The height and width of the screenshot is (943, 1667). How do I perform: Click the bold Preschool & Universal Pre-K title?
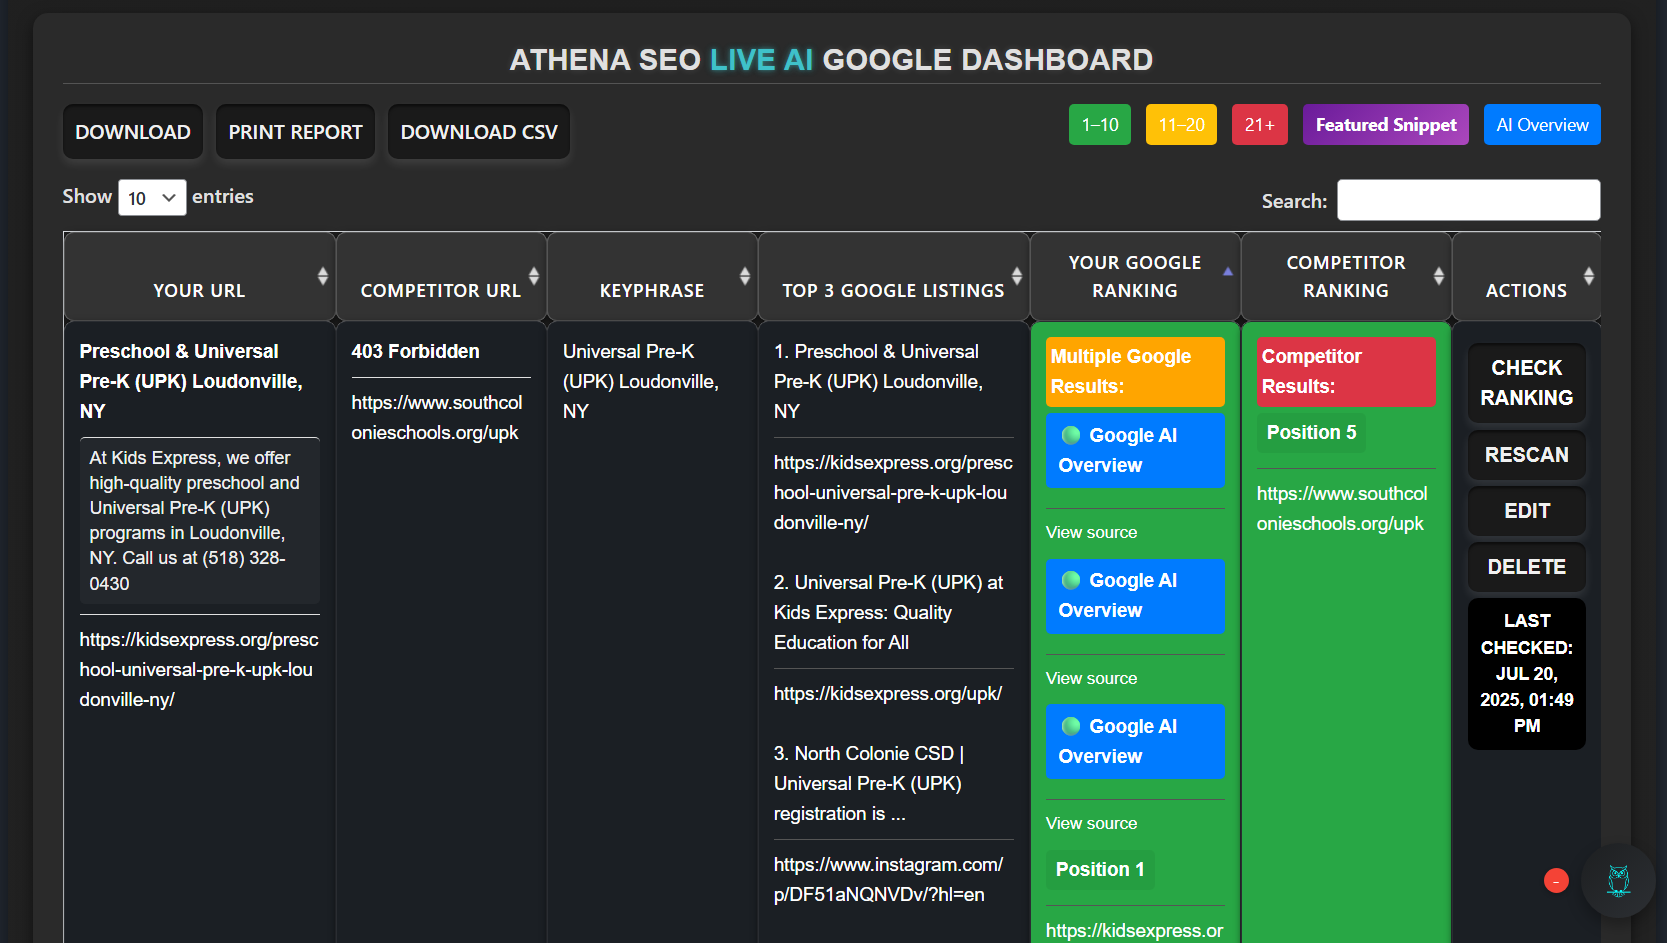[191, 382]
